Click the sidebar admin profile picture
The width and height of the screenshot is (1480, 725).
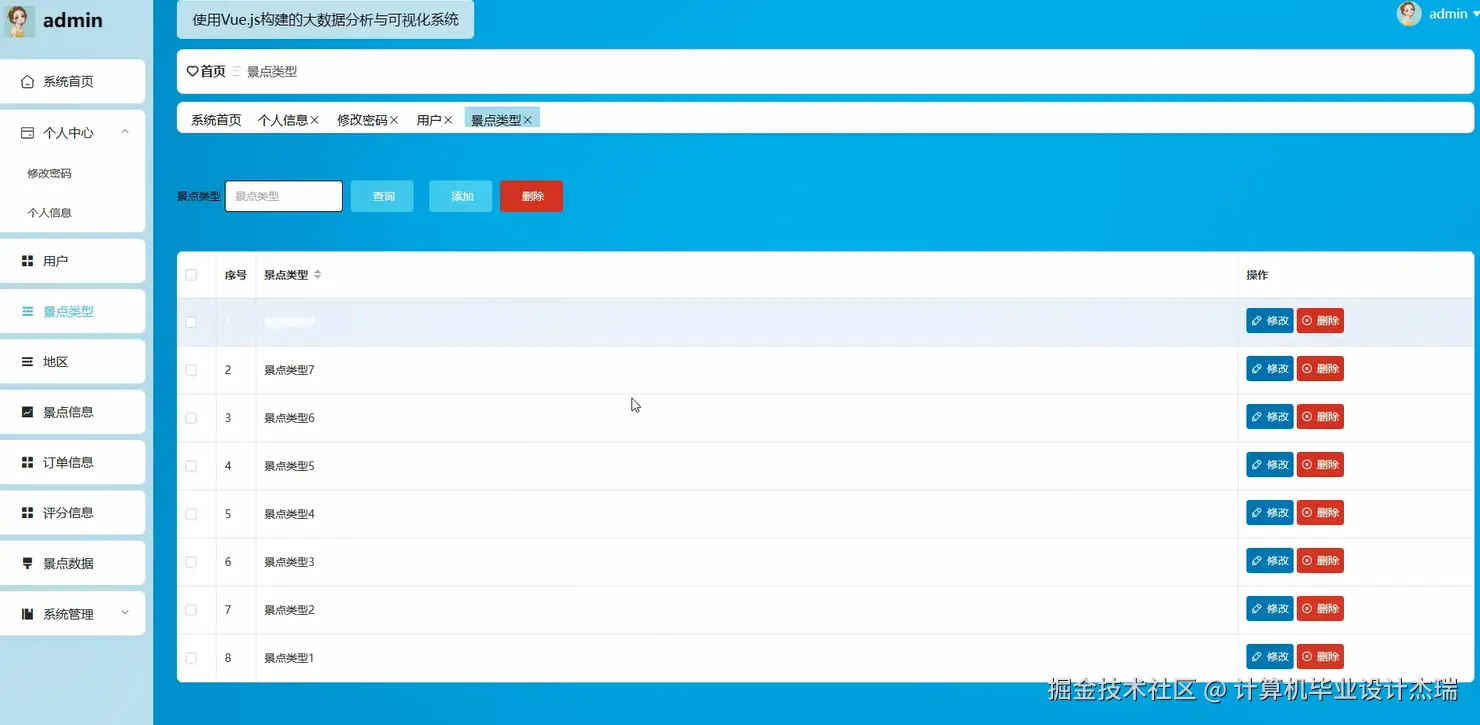click(20, 21)
